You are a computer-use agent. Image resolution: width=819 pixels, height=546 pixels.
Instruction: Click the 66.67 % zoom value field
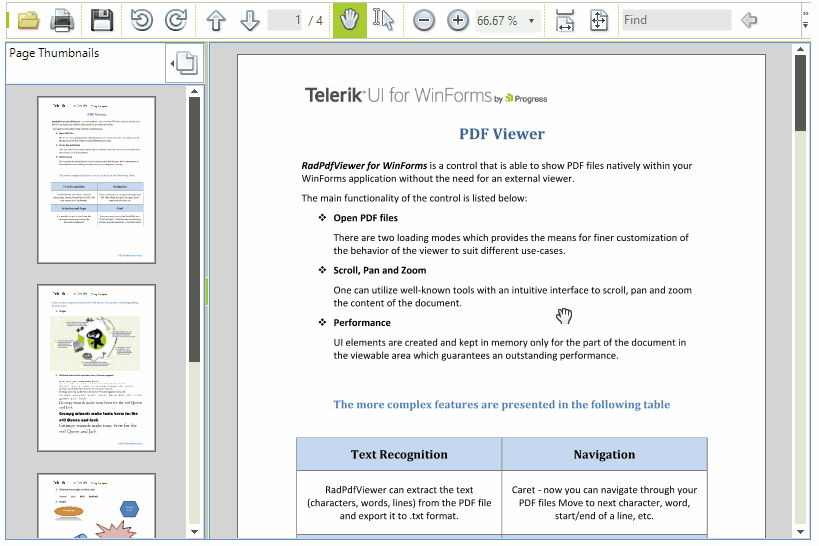tap(497, 21)
